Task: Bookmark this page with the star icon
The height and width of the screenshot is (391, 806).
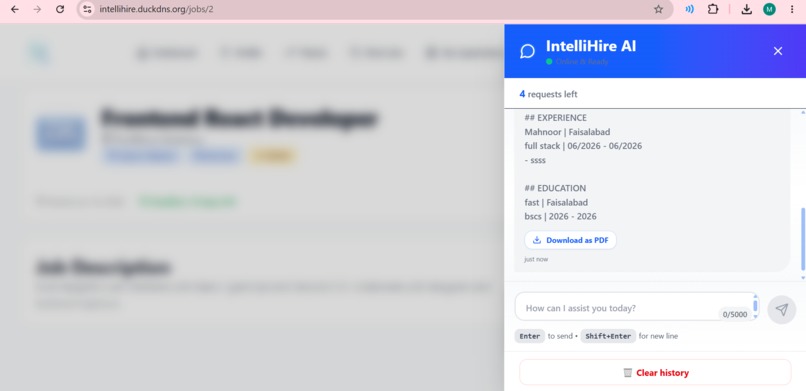Action: click(x=658, y=9)
